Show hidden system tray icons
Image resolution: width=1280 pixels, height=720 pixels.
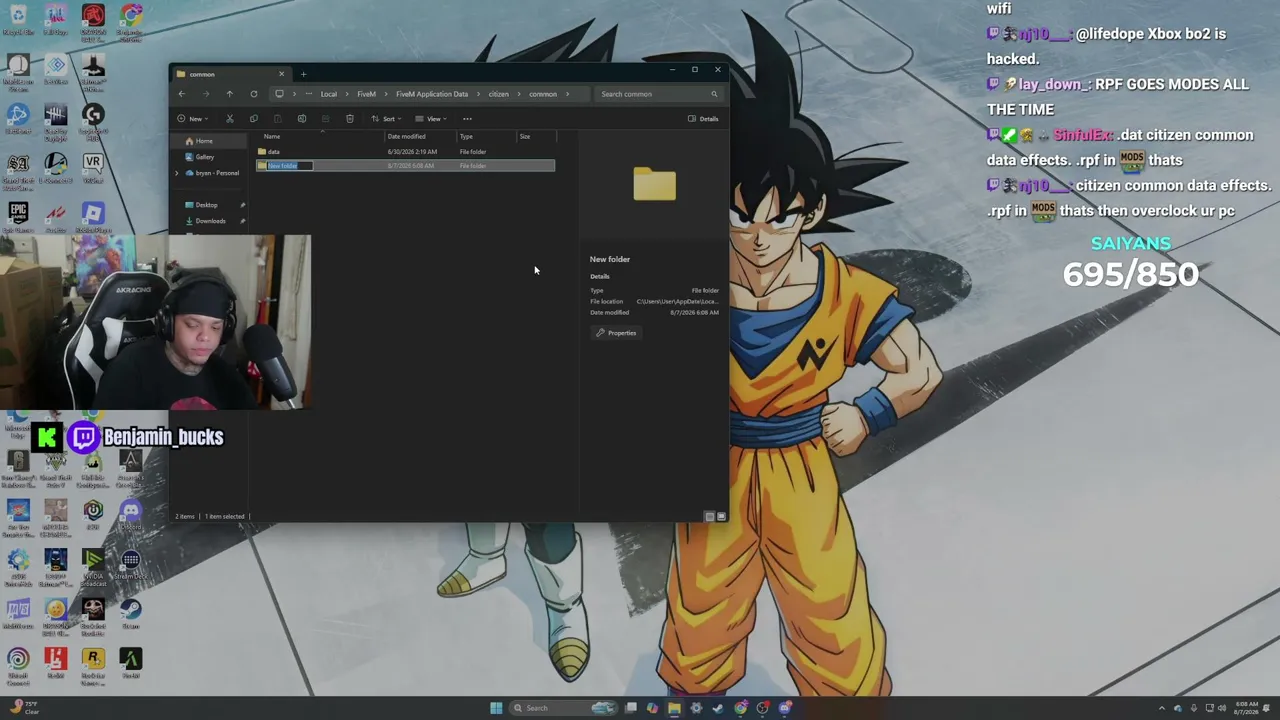tap(1162, 708)
